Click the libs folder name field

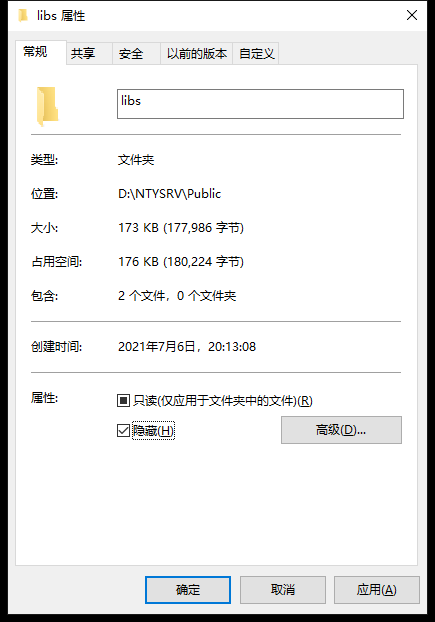(x=261, y=104)
